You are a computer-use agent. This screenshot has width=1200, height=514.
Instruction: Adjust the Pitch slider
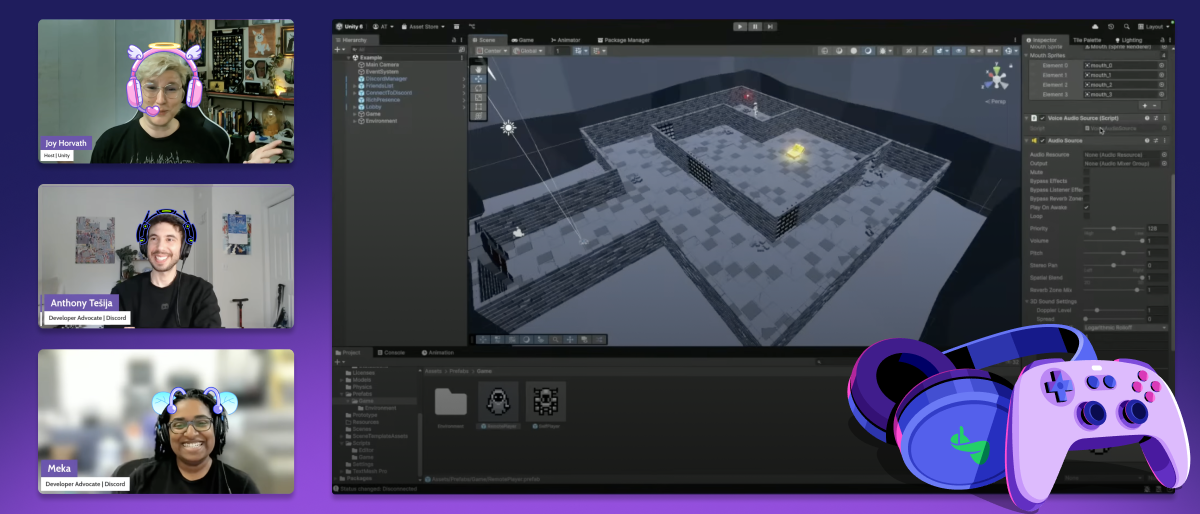[x=1114, y=253]
